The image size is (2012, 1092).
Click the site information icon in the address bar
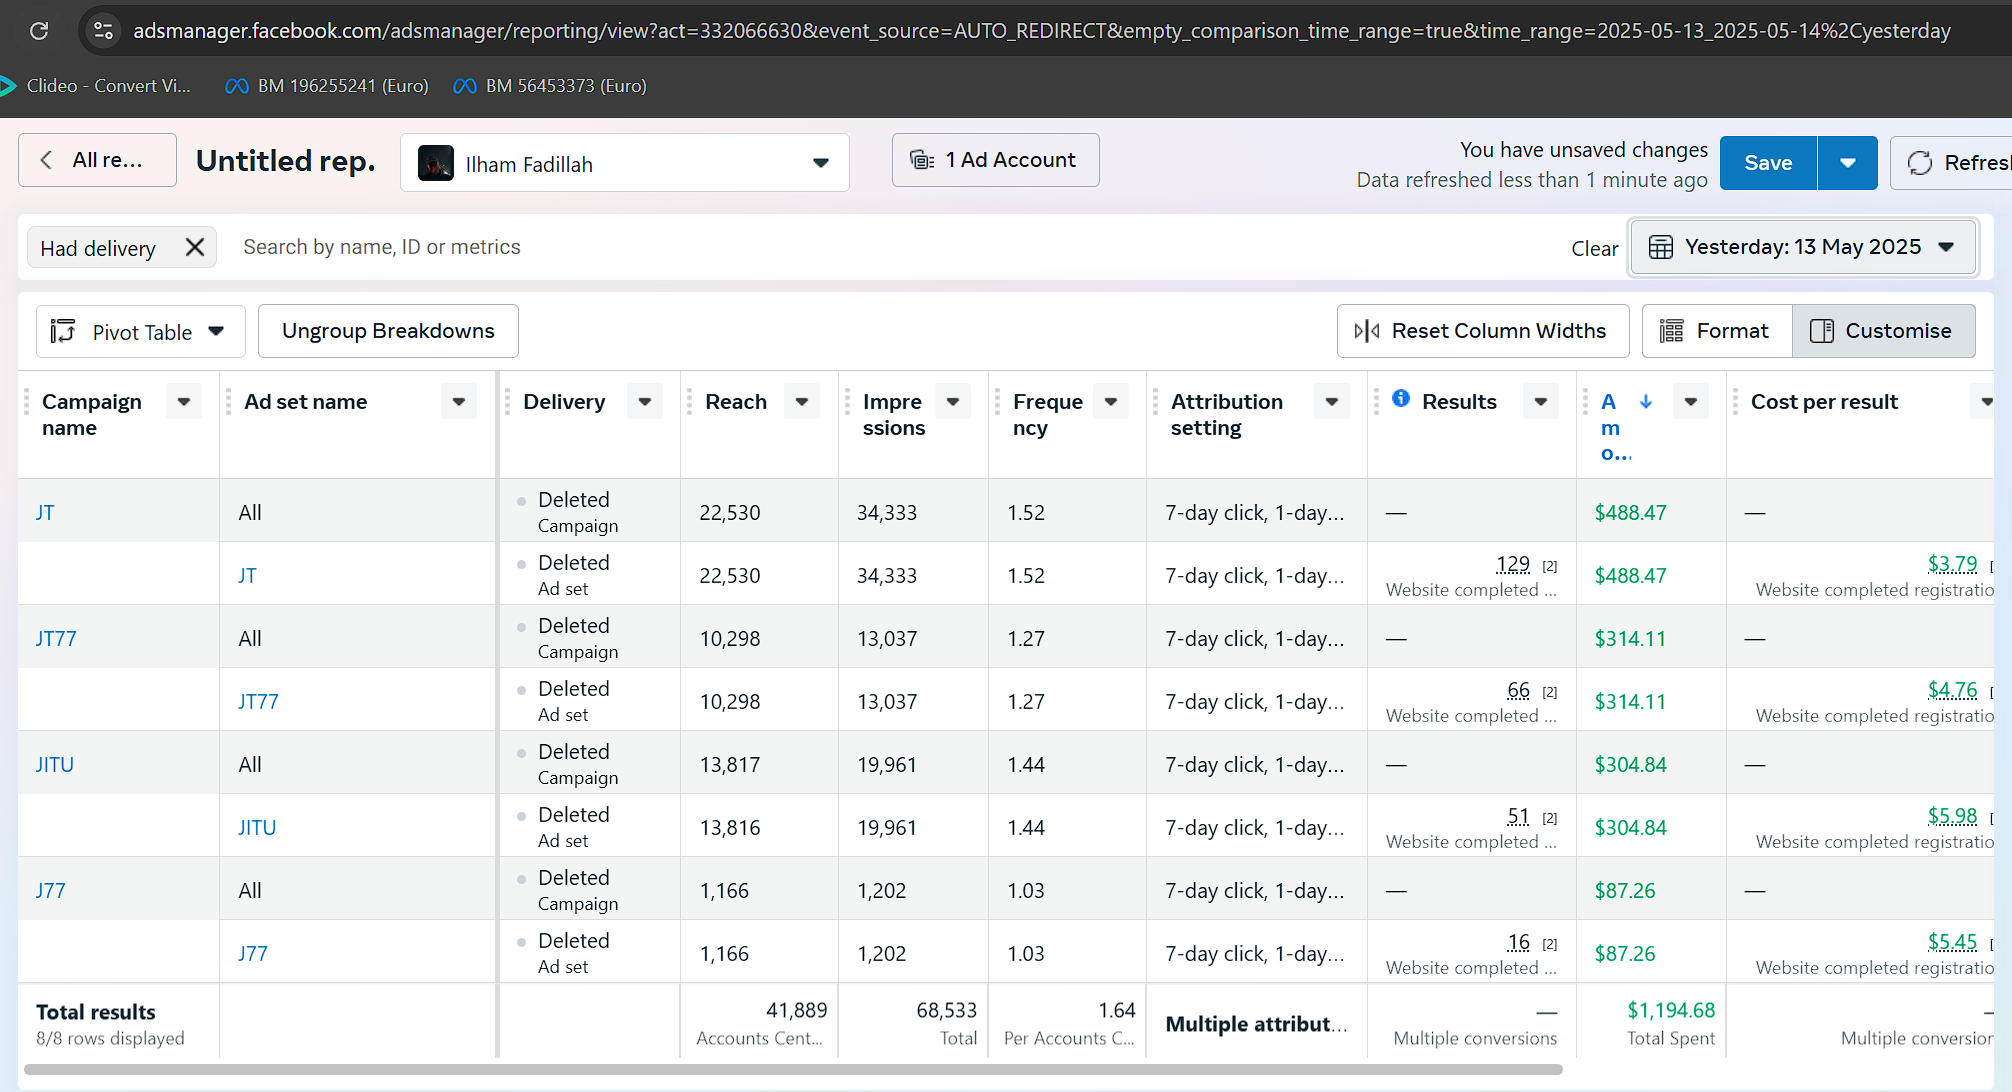103,31
